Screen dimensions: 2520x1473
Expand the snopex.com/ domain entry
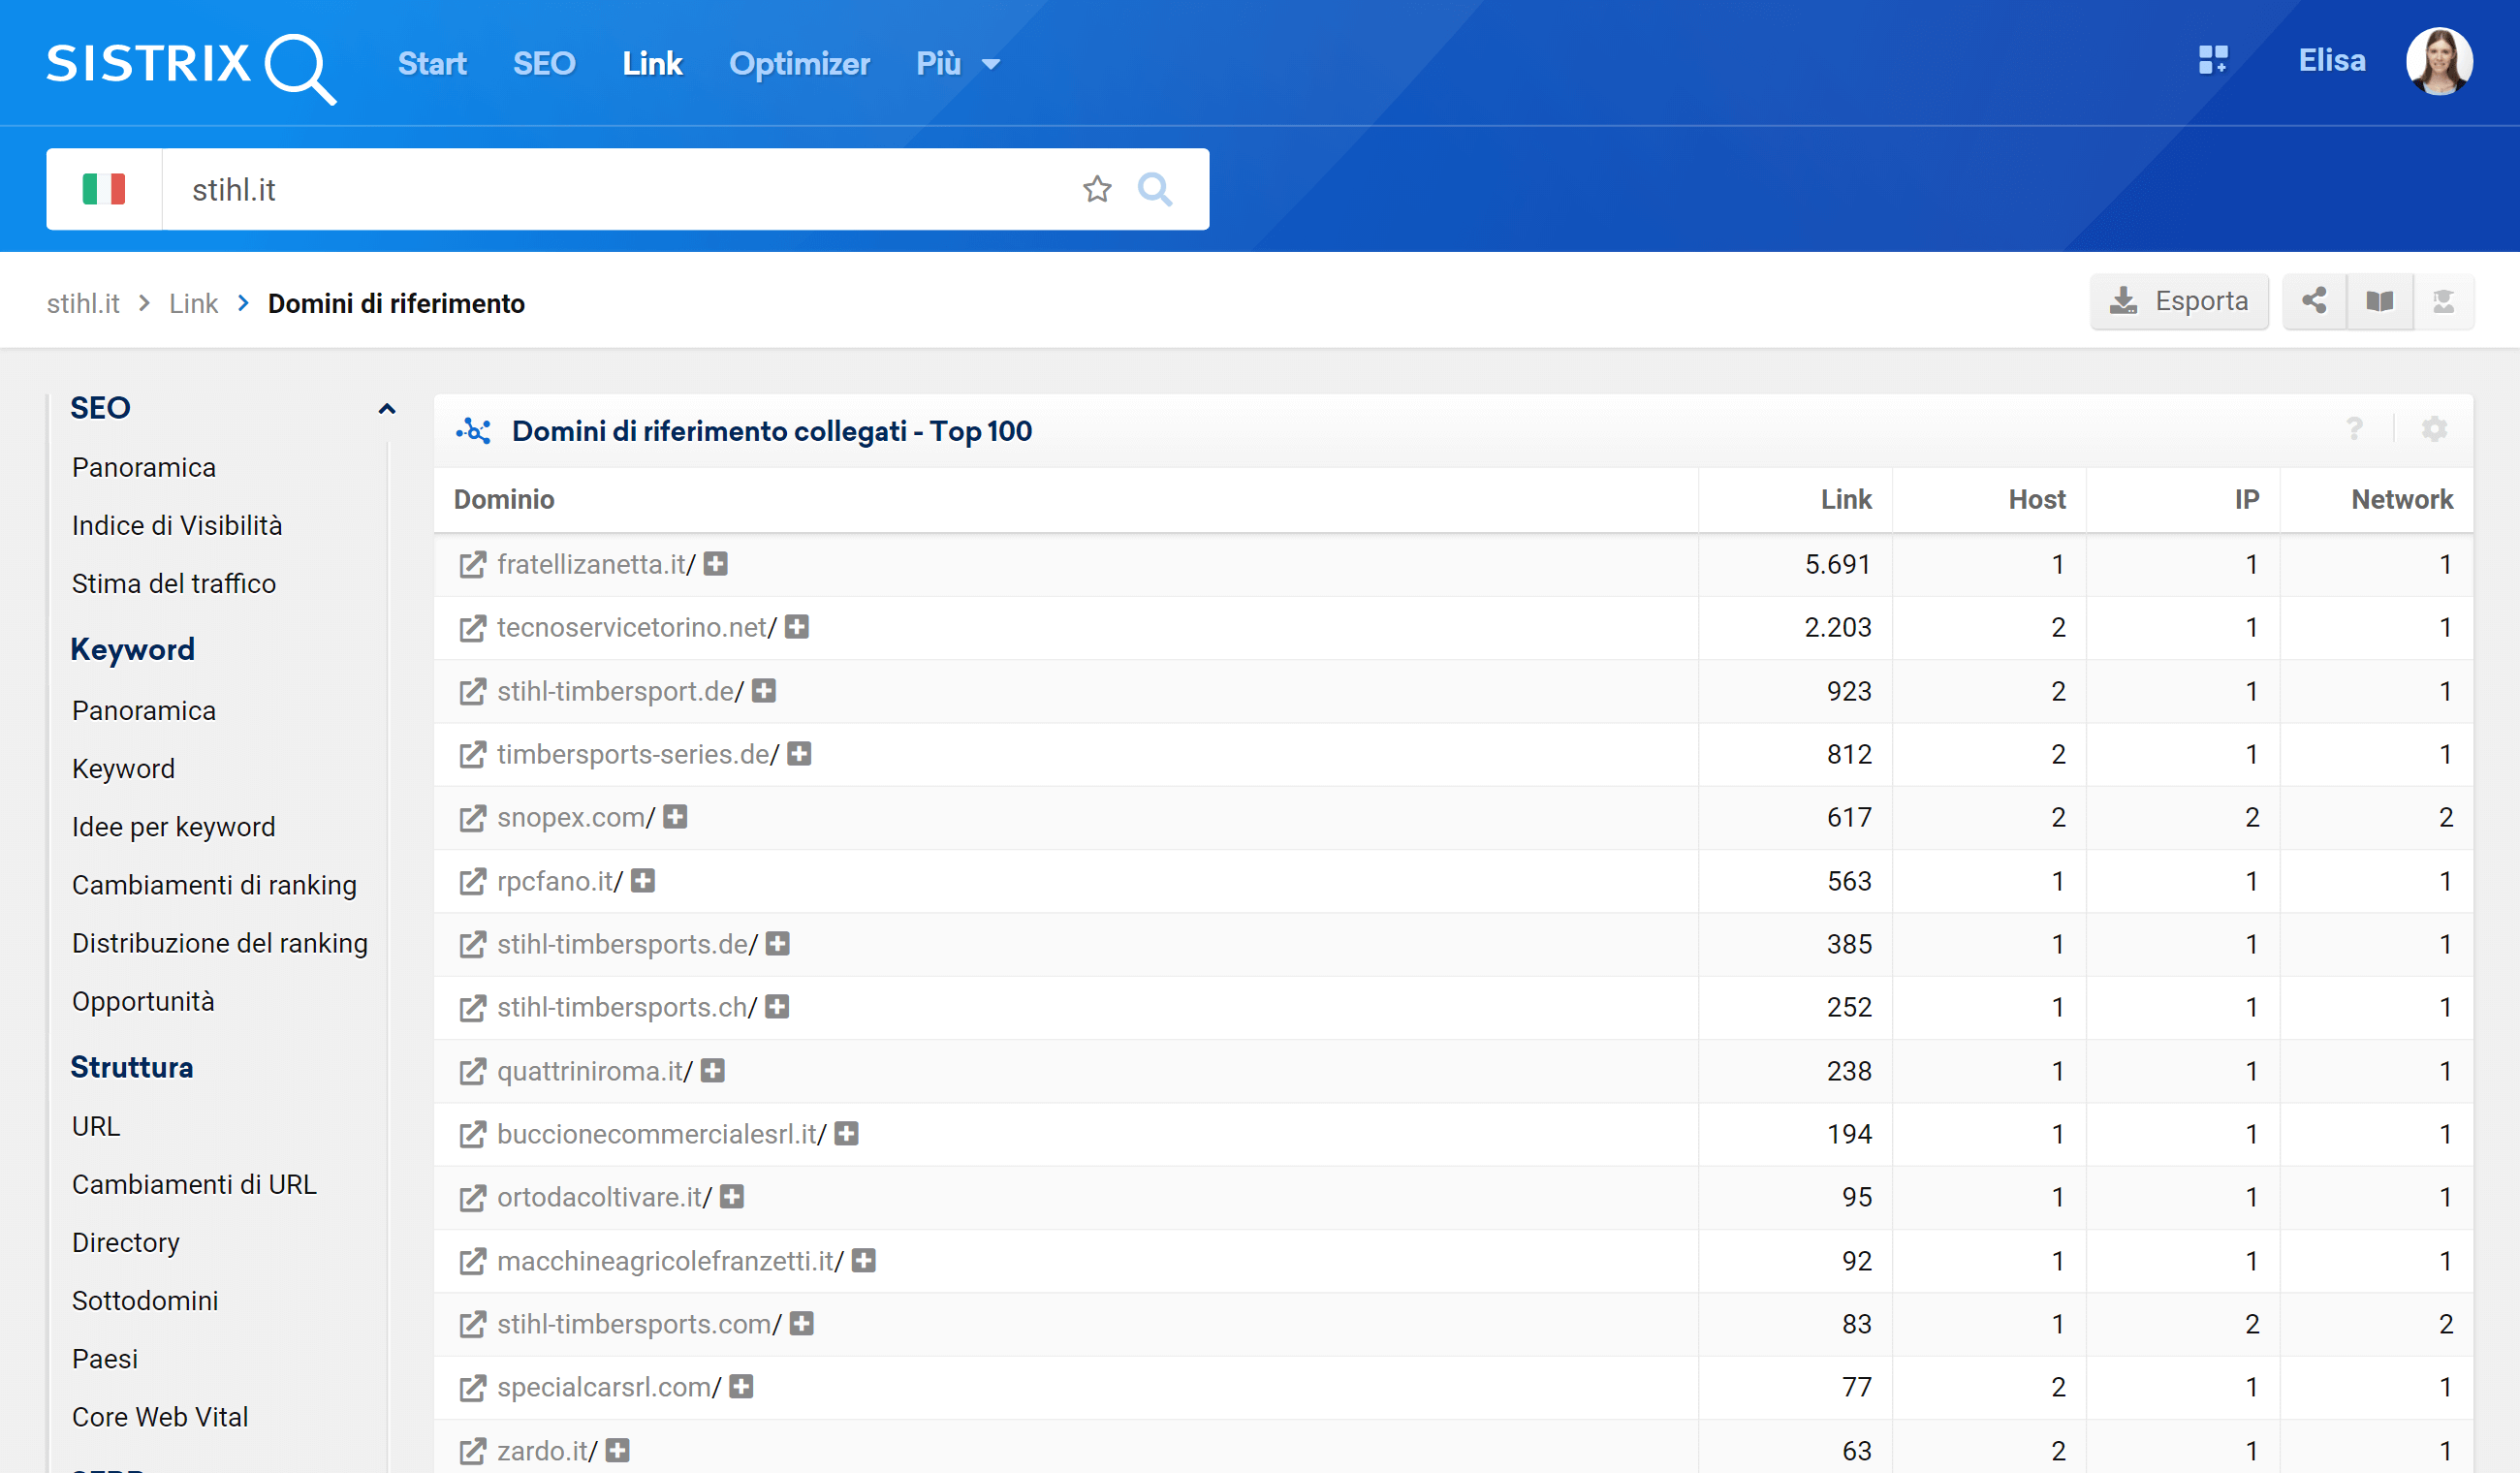tap(676, 817)
